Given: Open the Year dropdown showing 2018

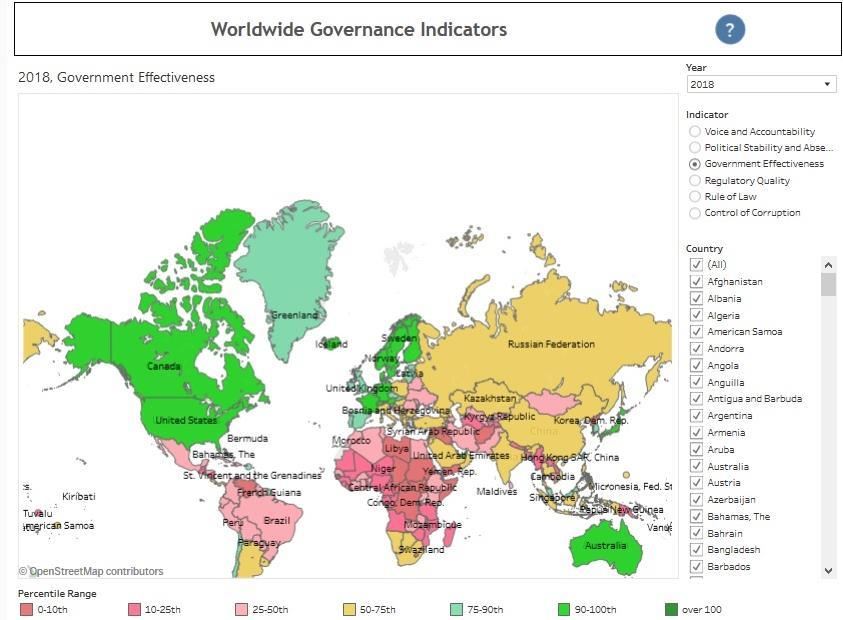Looking at the screenshot, I should [761, 84].
